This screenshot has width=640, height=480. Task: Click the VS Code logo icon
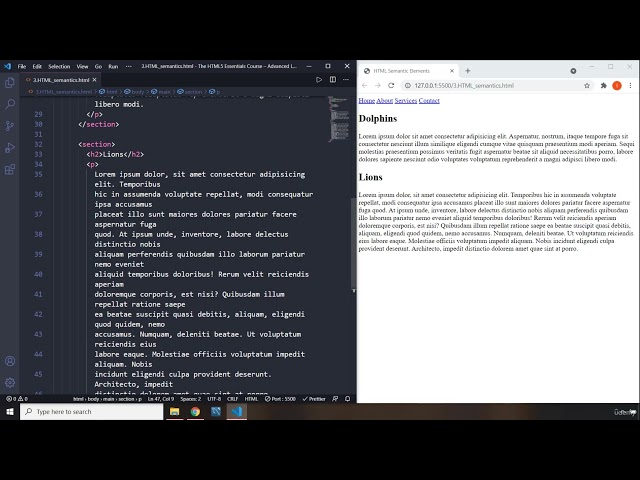click(x=7, y=66)
